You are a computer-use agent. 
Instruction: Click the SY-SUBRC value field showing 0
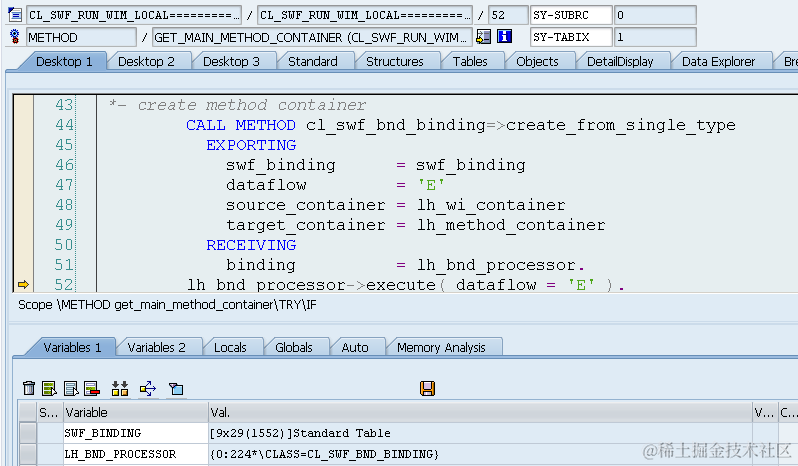(x=654, y=15)
